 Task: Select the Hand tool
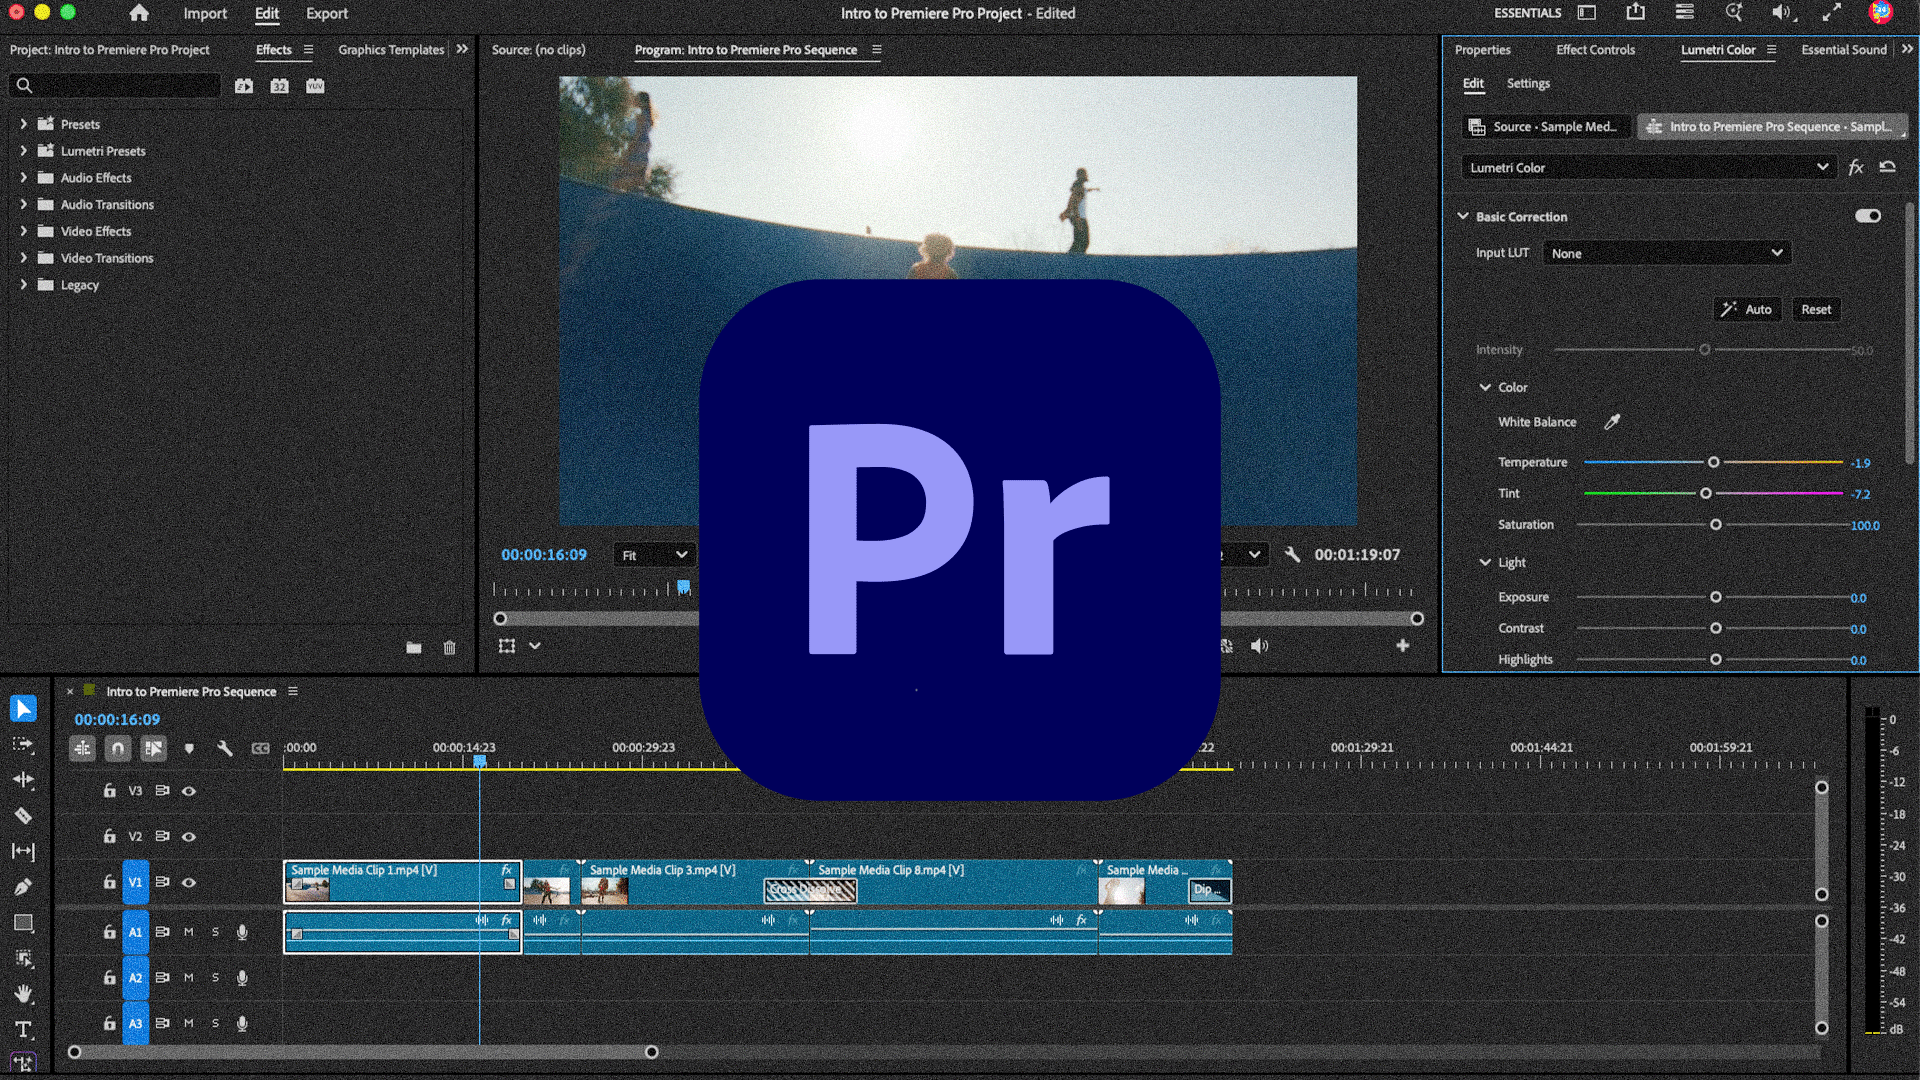[23, 994]
